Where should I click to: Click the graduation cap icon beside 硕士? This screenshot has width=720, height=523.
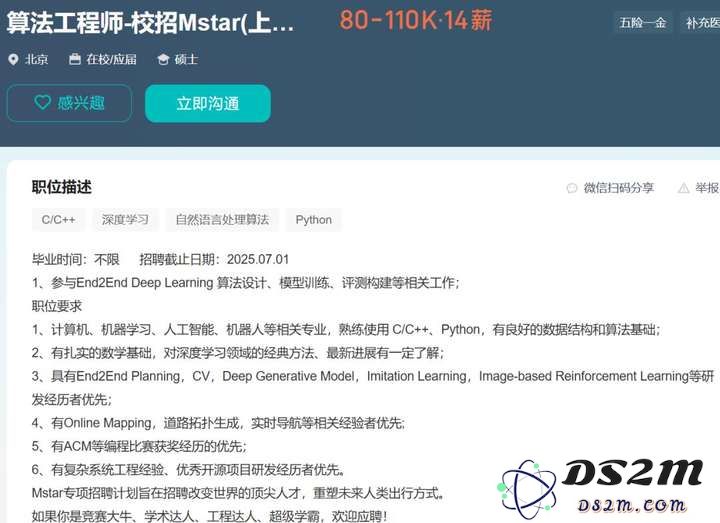click(x=163, y=59)
